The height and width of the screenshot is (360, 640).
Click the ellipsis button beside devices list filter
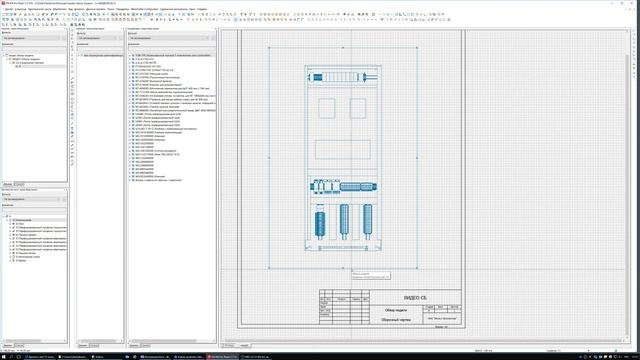click(x=213, y=38)
